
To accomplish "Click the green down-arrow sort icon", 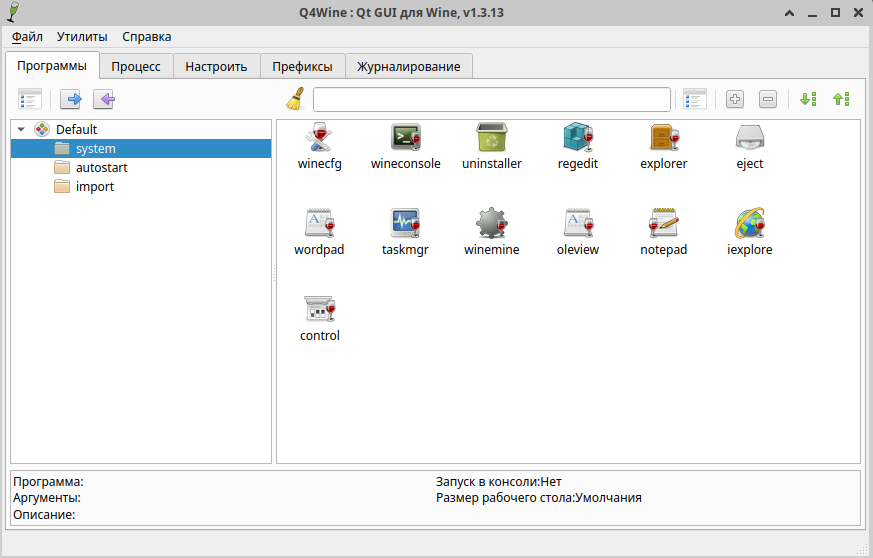I will pos(808,100).
